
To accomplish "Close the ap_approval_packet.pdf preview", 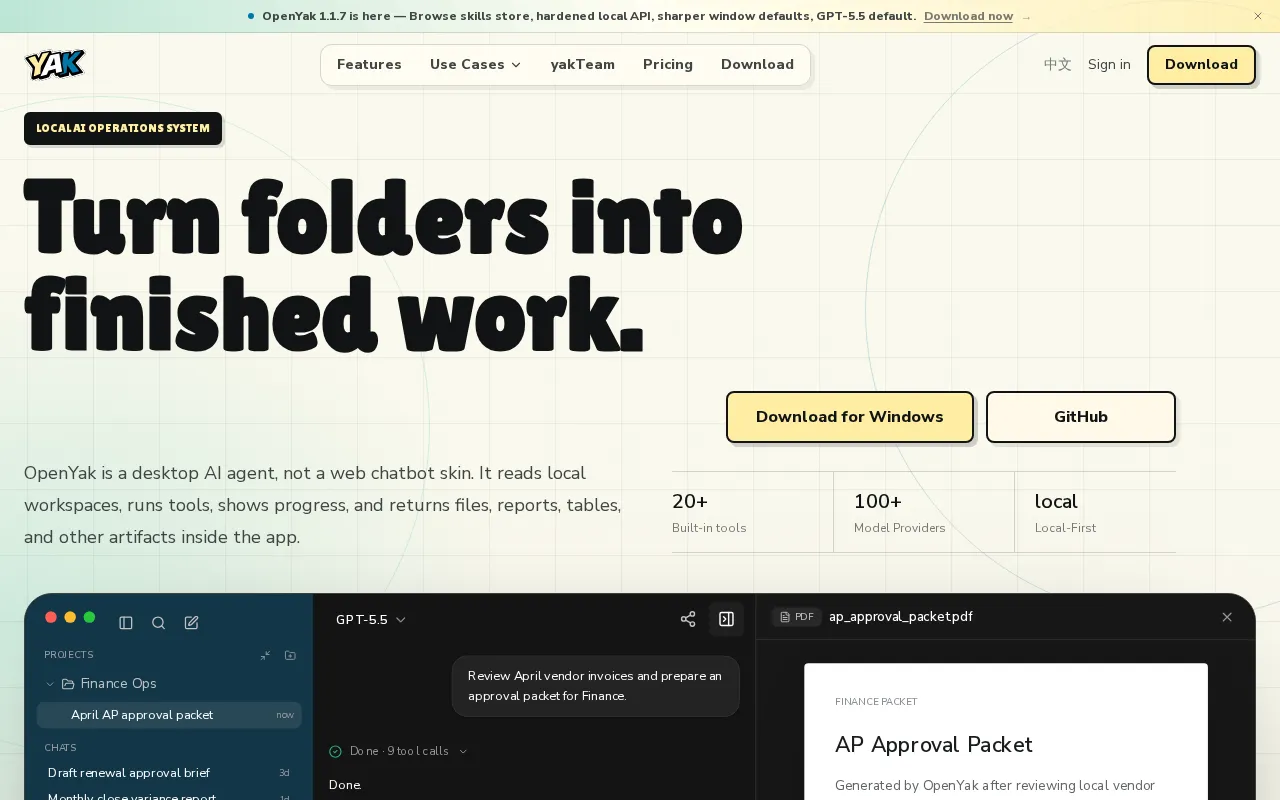I will tap(1227, 617).
